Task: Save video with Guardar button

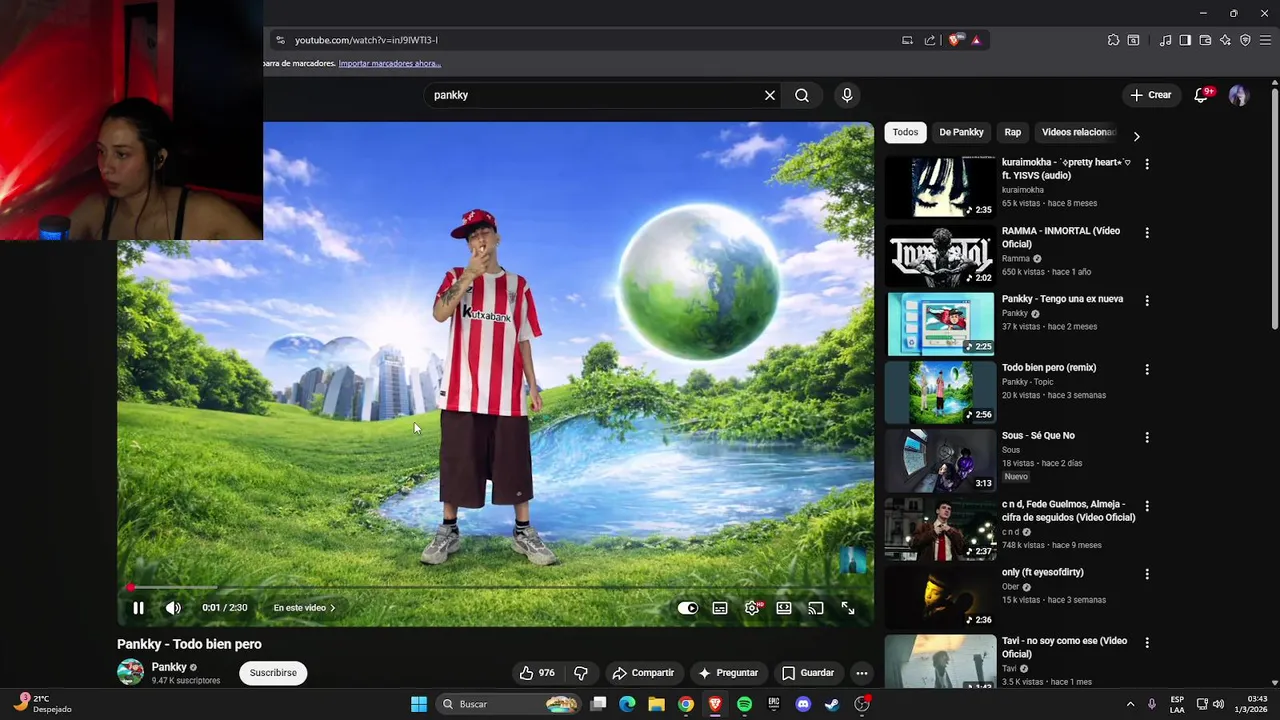Action: (808, 673)
